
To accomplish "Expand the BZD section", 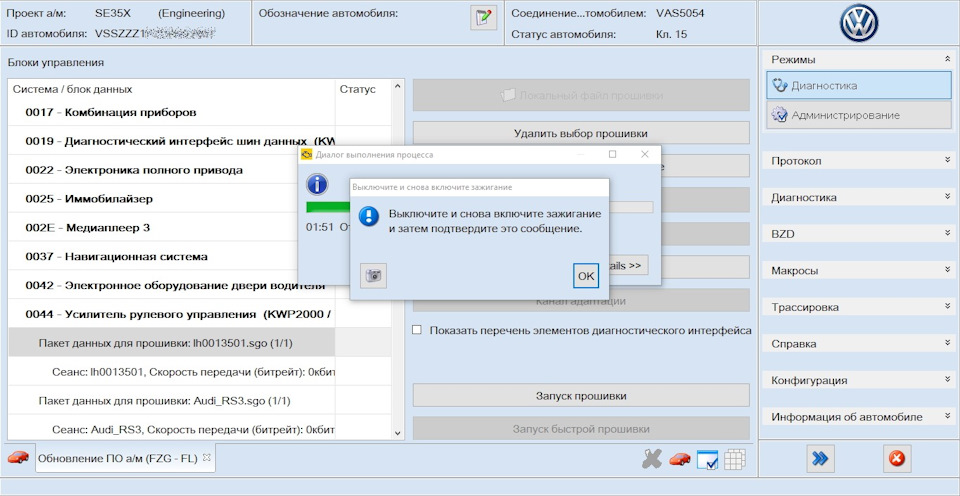I will pyautogui.click(x=947, y=234).
